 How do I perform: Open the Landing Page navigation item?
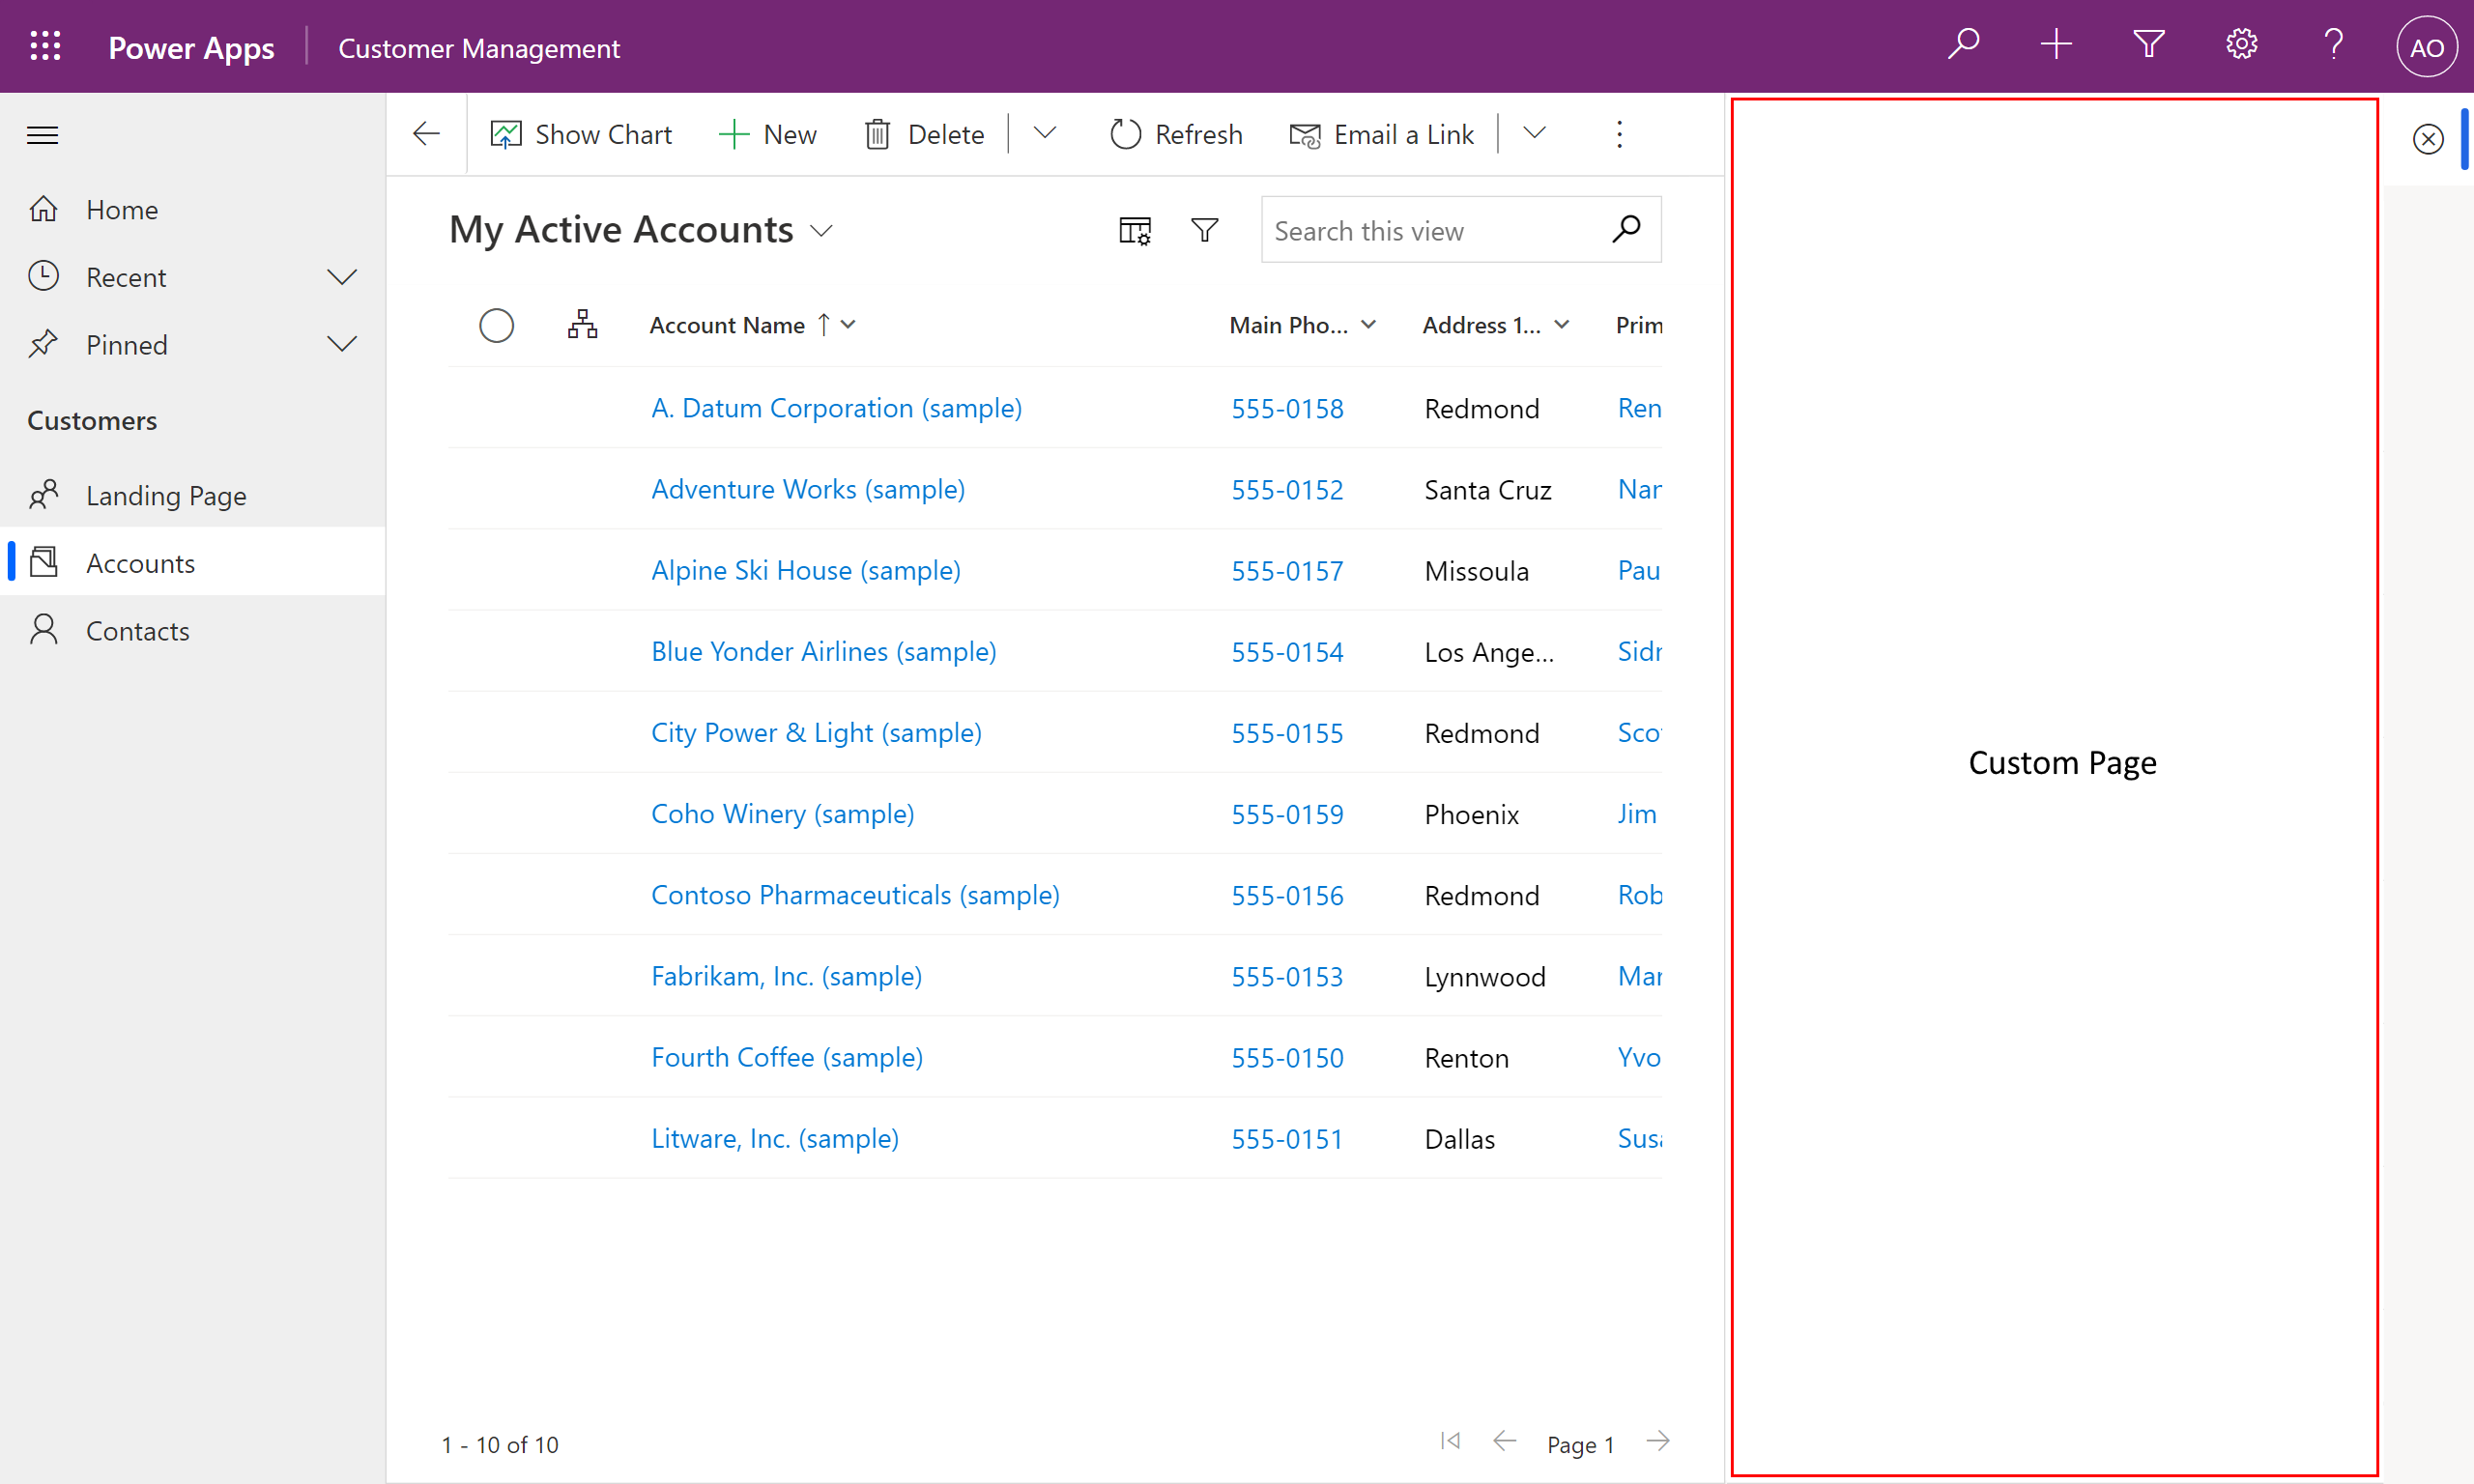(166, 495)
